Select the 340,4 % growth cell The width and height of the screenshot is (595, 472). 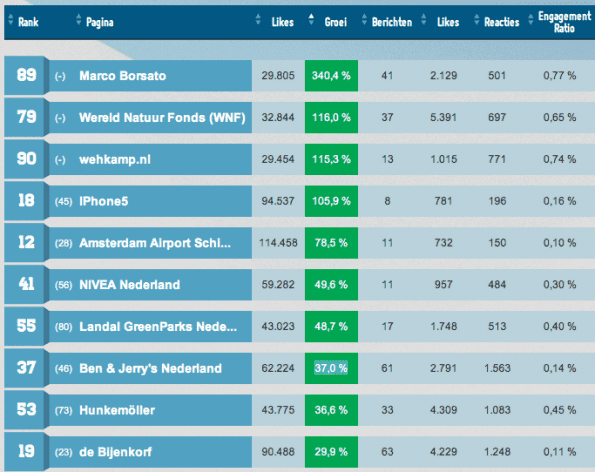(x=331, y=76)
